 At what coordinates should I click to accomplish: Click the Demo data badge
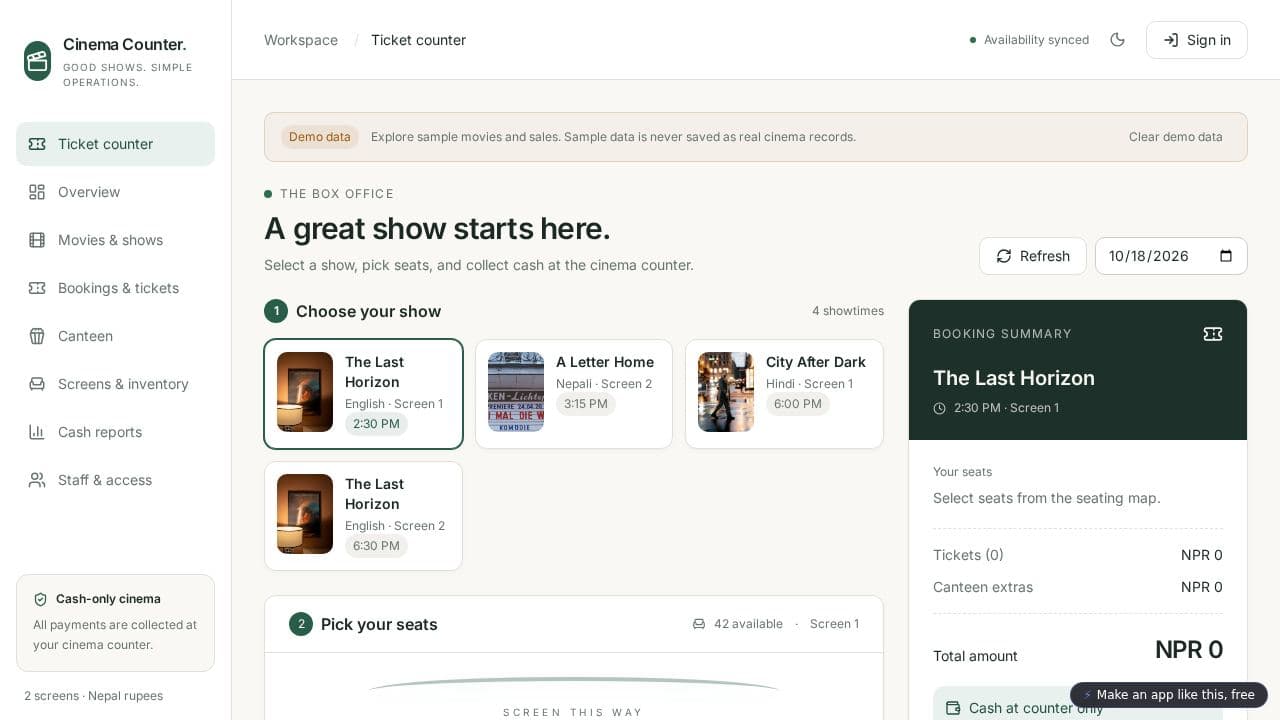(320, 137)
